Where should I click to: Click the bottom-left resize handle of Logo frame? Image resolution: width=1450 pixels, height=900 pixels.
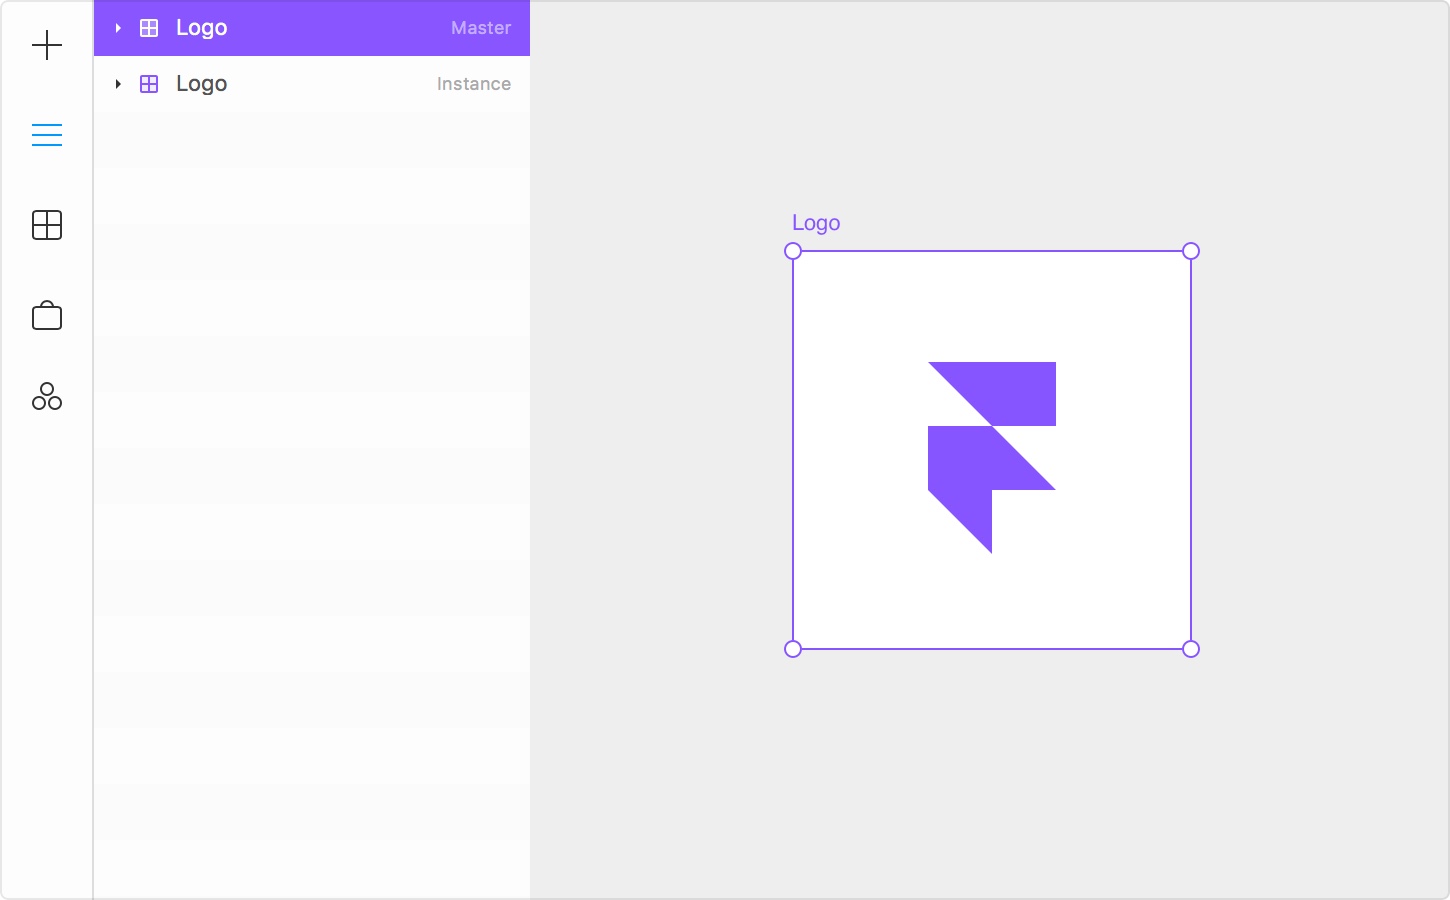(x=793, y=649)
